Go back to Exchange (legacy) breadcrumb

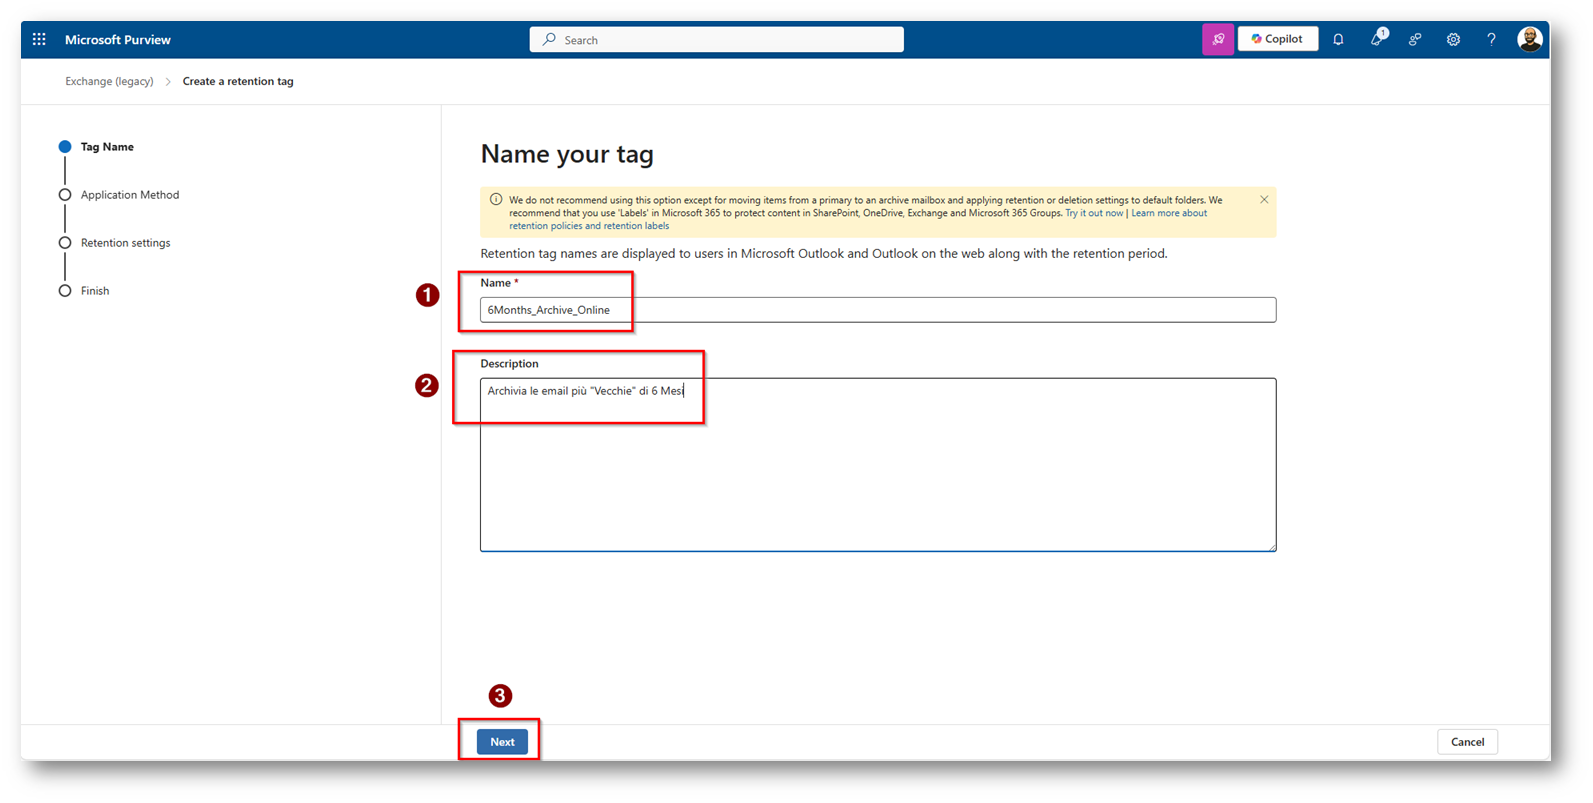point(109,82)
